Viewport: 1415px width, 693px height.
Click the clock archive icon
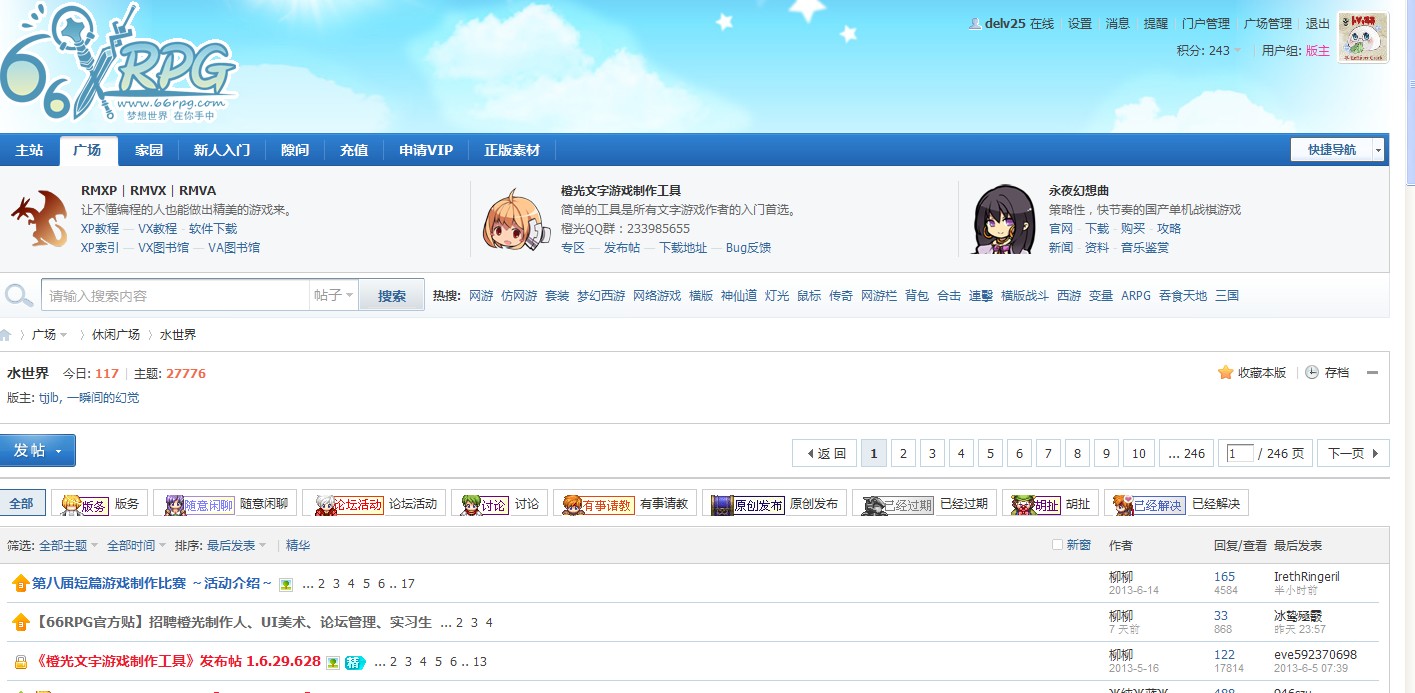click(1312, 372)
